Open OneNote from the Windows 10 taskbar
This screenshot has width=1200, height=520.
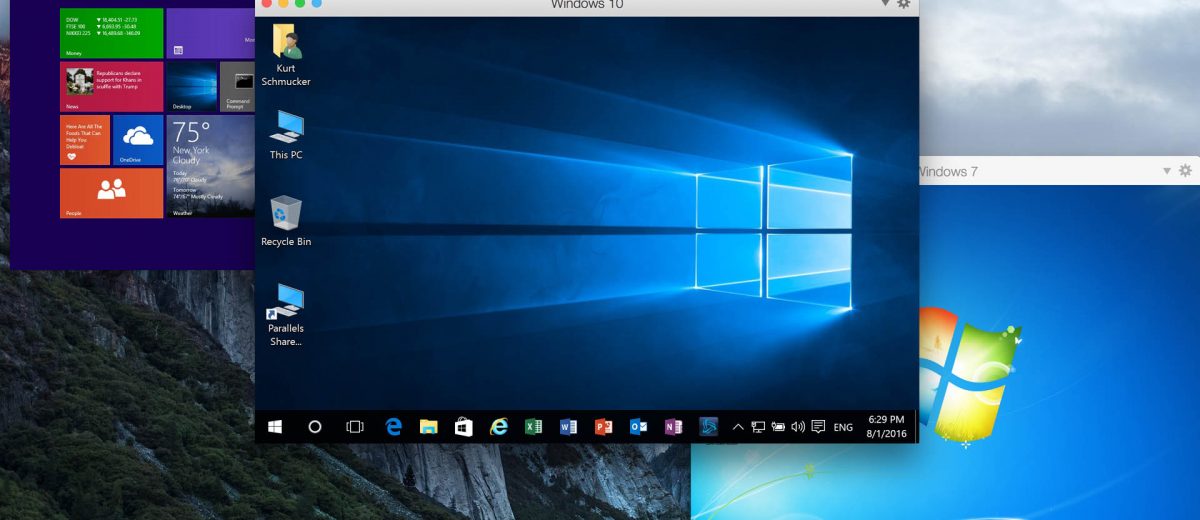click(673, 427)
